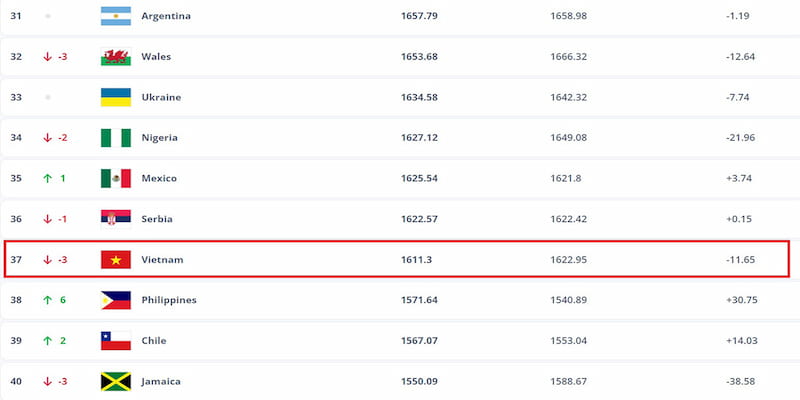The image size is (800, 400).
Task: Click the Argentina flag icon
Action: [116, 16]
